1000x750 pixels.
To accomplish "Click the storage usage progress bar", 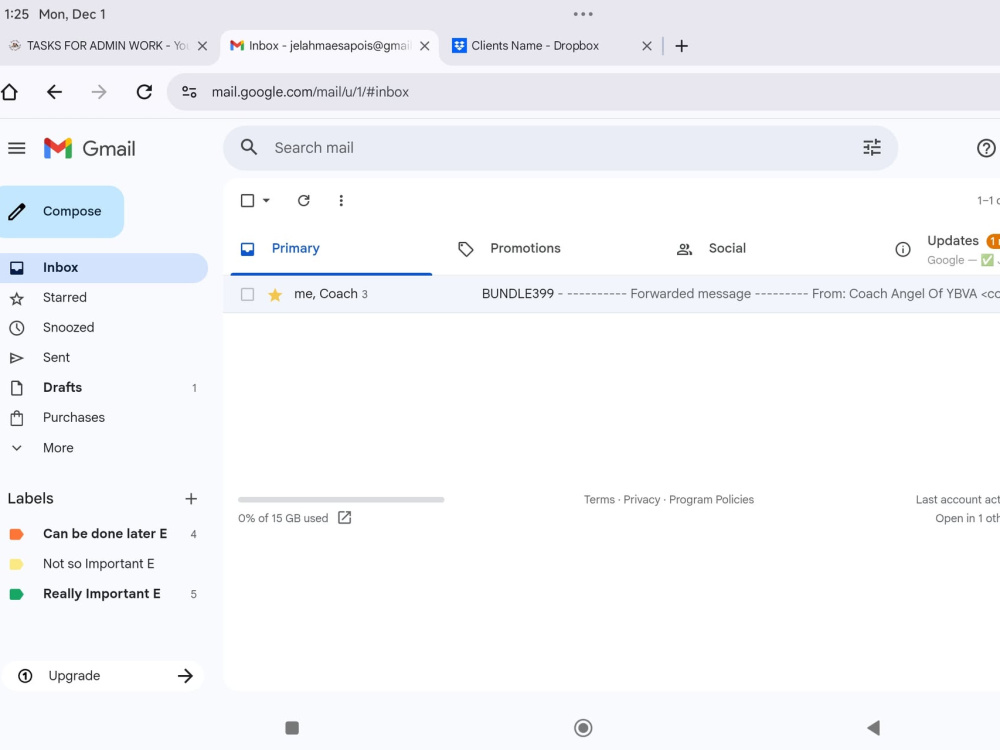I will [341, 500].
